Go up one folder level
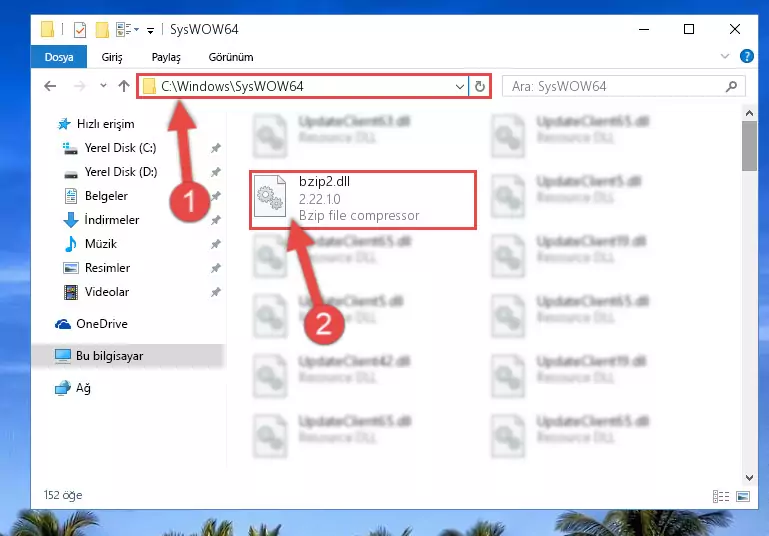Image resolution: width=769 pixels, height=536 pixels. (x=124, y=86)
